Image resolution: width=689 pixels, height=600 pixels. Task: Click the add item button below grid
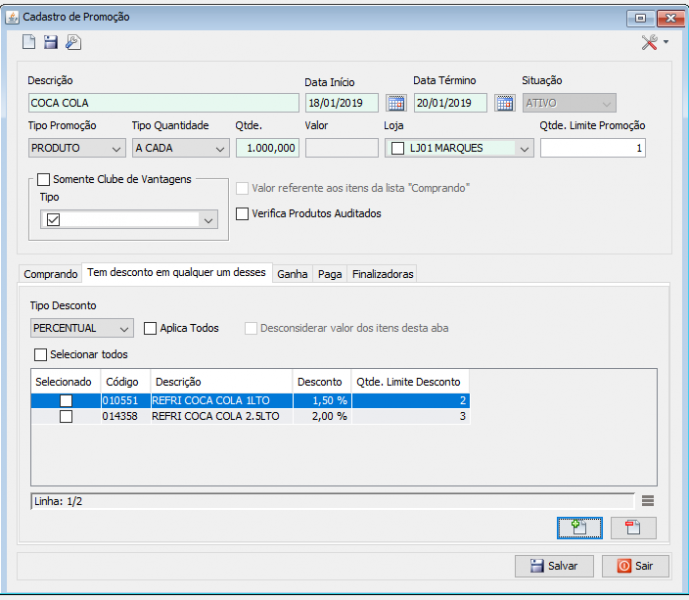[579, 529]
